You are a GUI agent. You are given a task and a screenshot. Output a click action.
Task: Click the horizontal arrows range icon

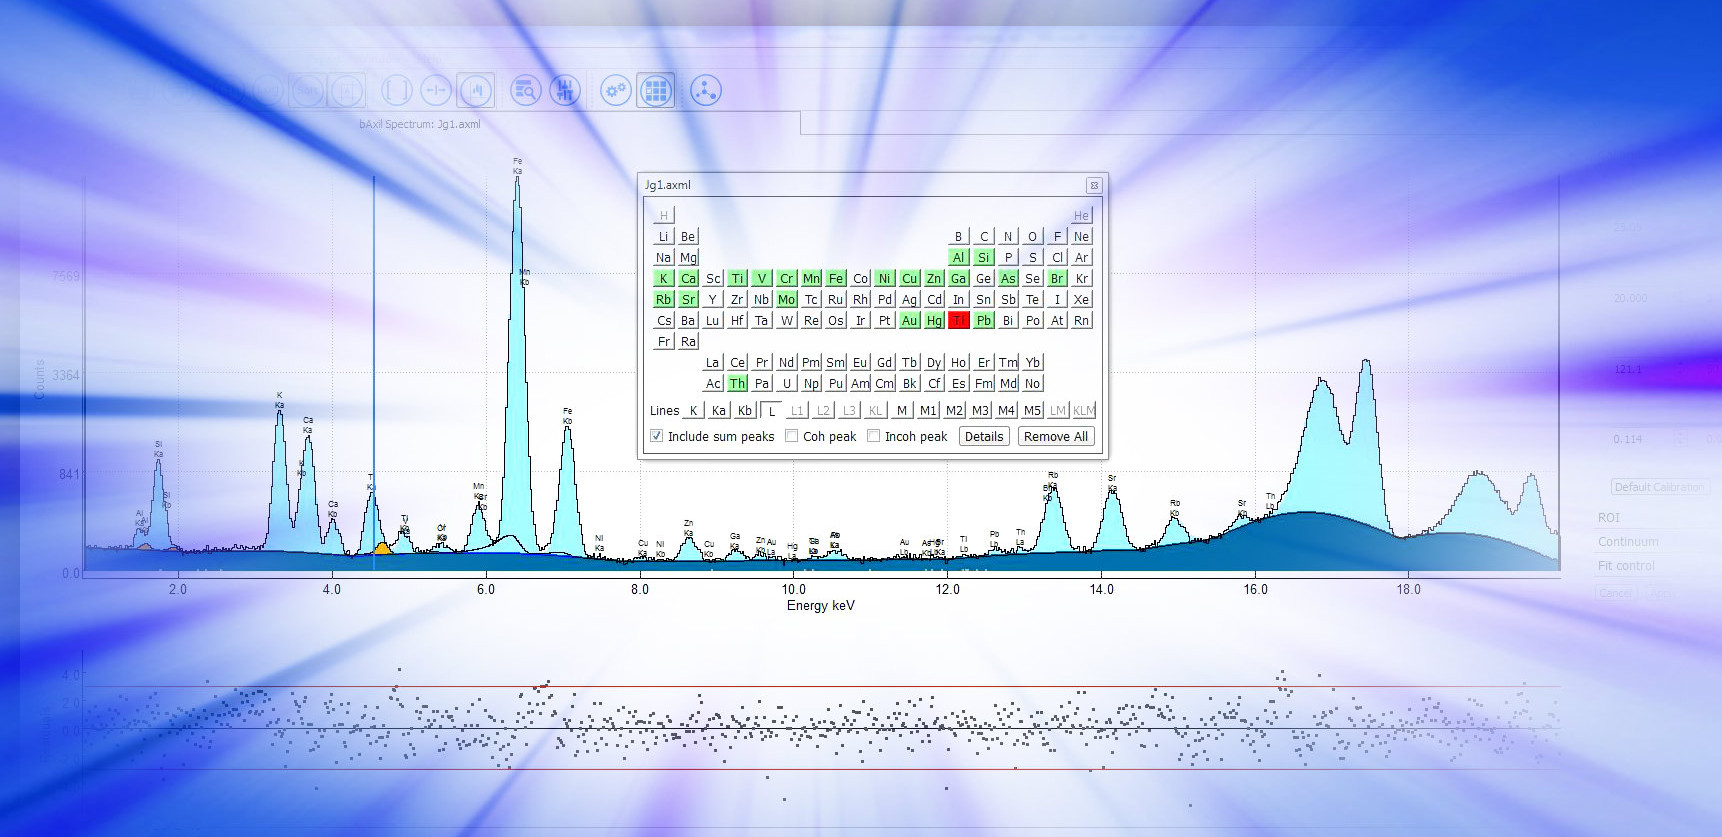pyautogui.click(x=436, y=91)
